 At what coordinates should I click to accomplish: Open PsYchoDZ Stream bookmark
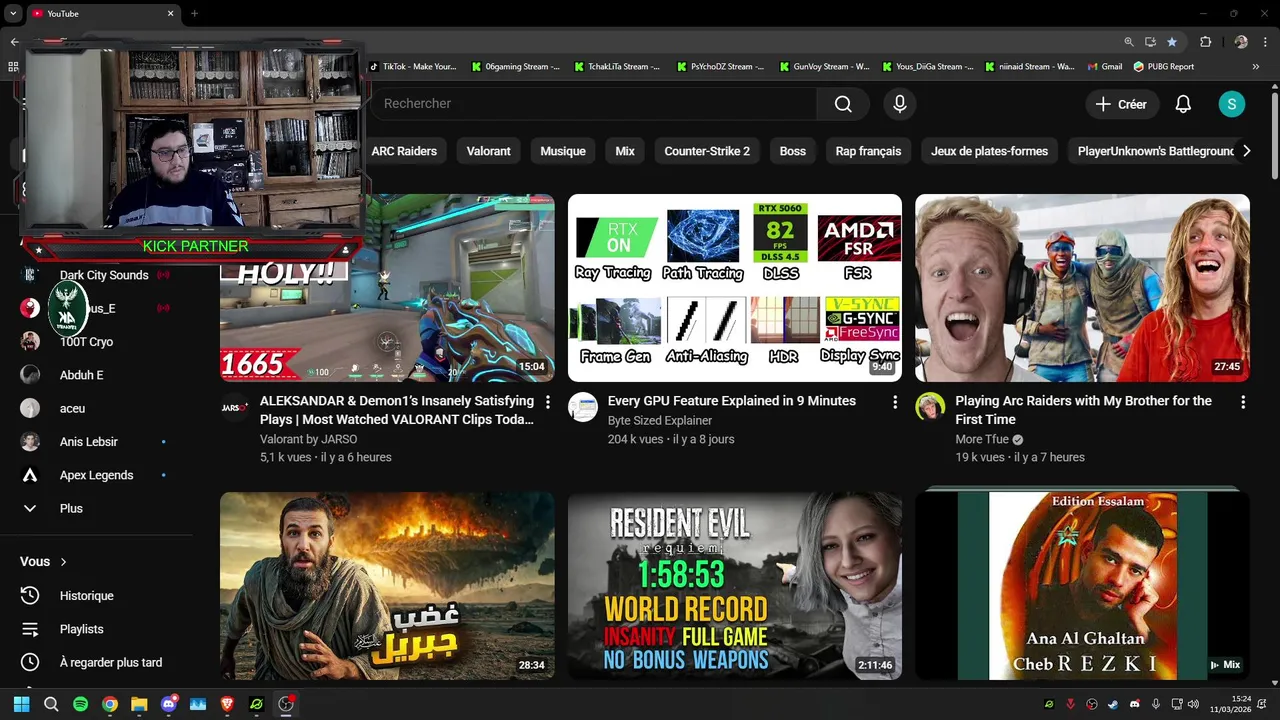[721, 67]
